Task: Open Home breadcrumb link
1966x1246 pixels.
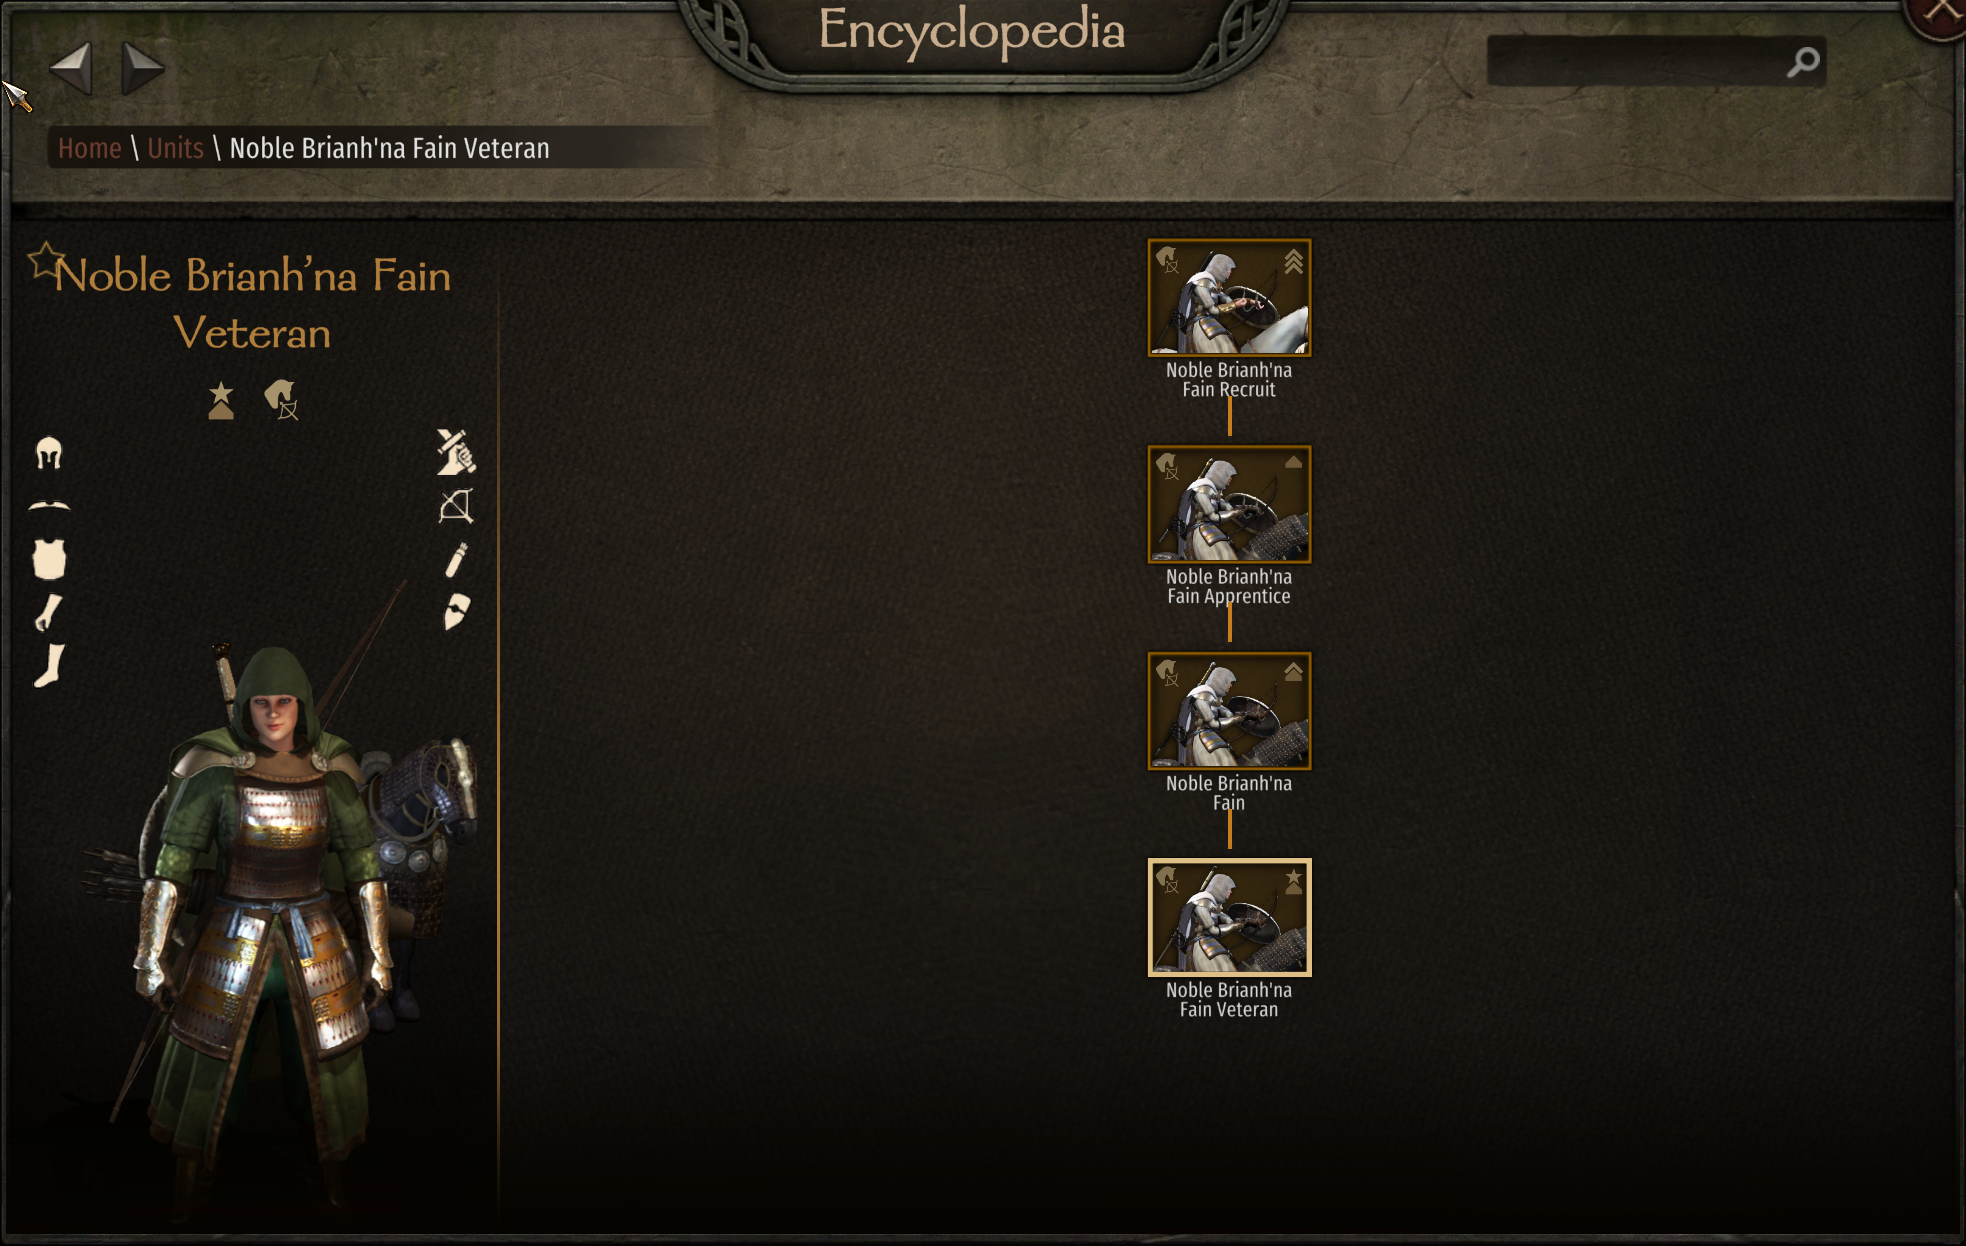Action: [x=89, y=148]
